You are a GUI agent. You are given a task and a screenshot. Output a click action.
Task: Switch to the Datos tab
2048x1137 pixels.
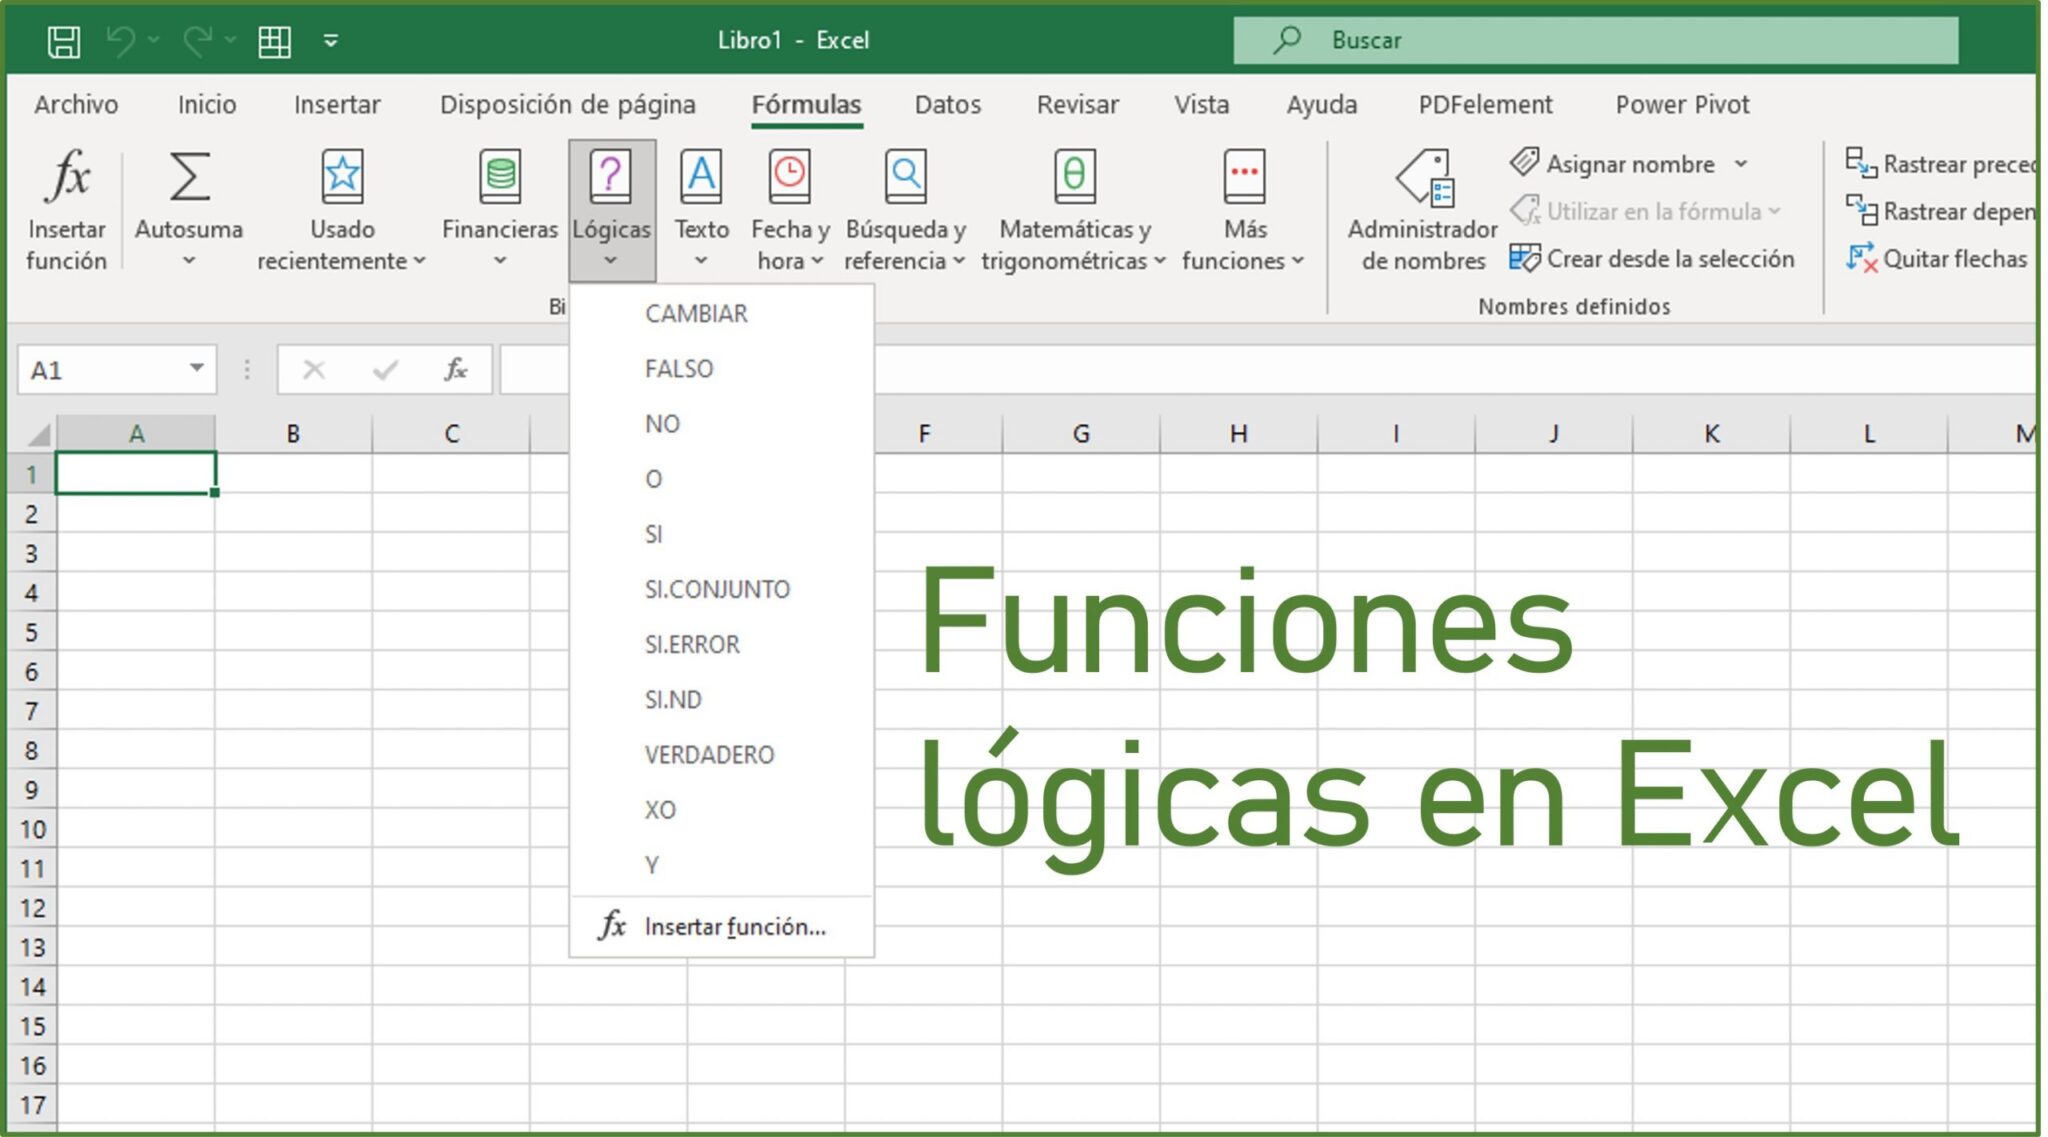click(946, 104)
